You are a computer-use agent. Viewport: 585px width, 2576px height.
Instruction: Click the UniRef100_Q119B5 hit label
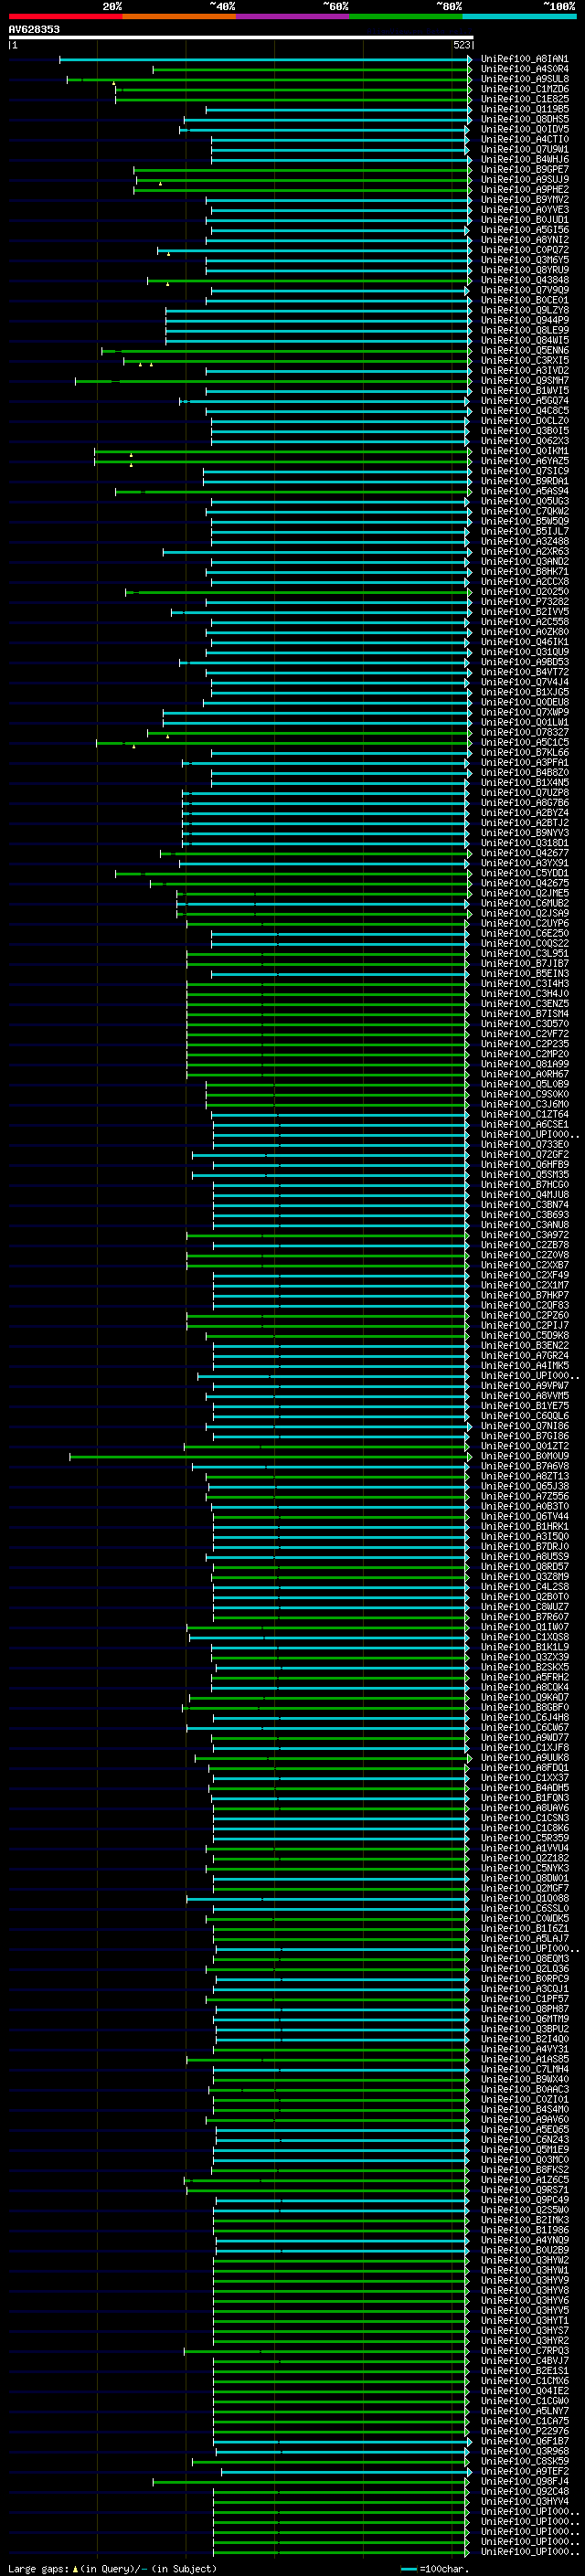[x=525, y=110]
